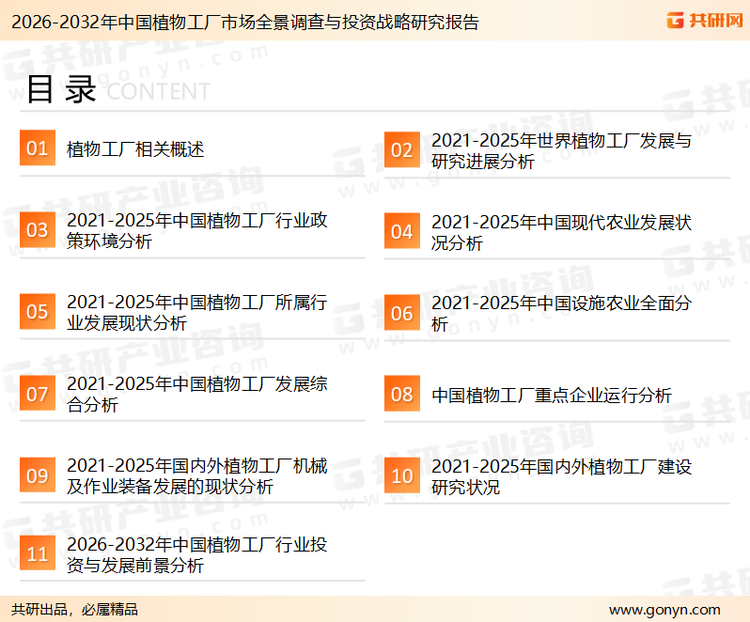Click the orange 08 number badge
Screen dimensions: 750x622
(x=402, y=394)
